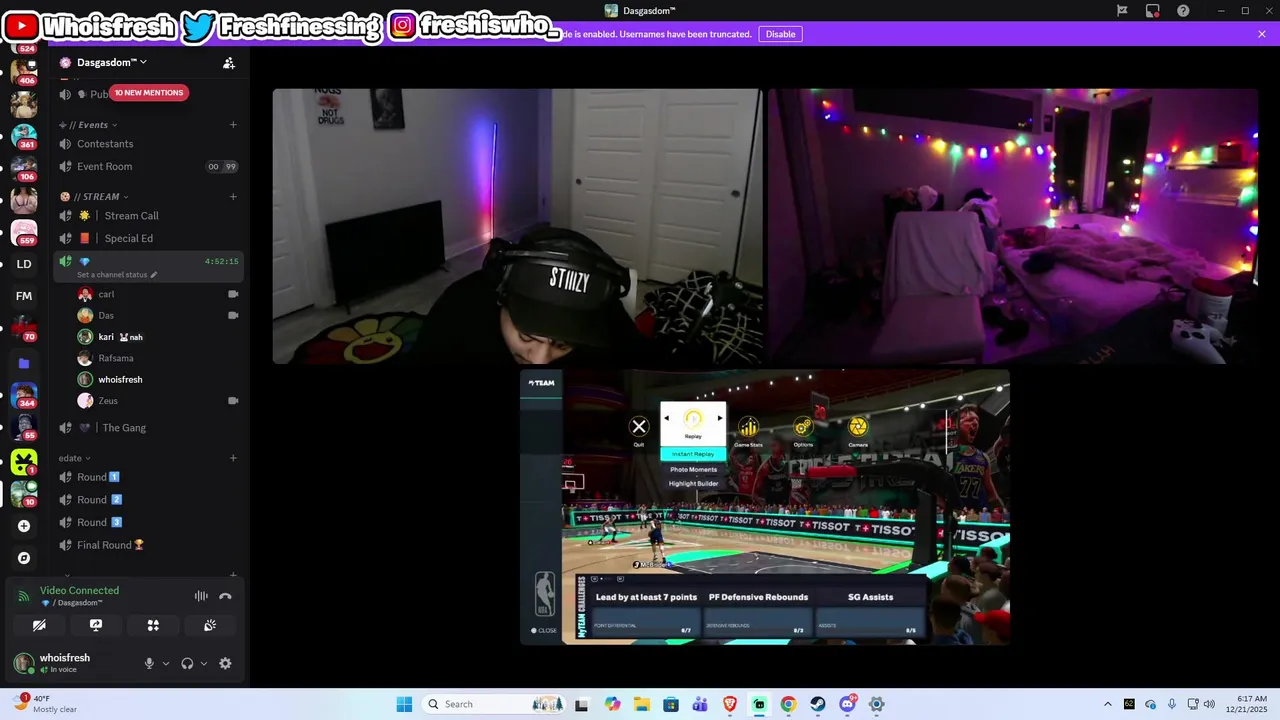The width and height of the screenshot is (1280, 720).
Task: Open the Start an Activity icon
Action: (153, 625)
